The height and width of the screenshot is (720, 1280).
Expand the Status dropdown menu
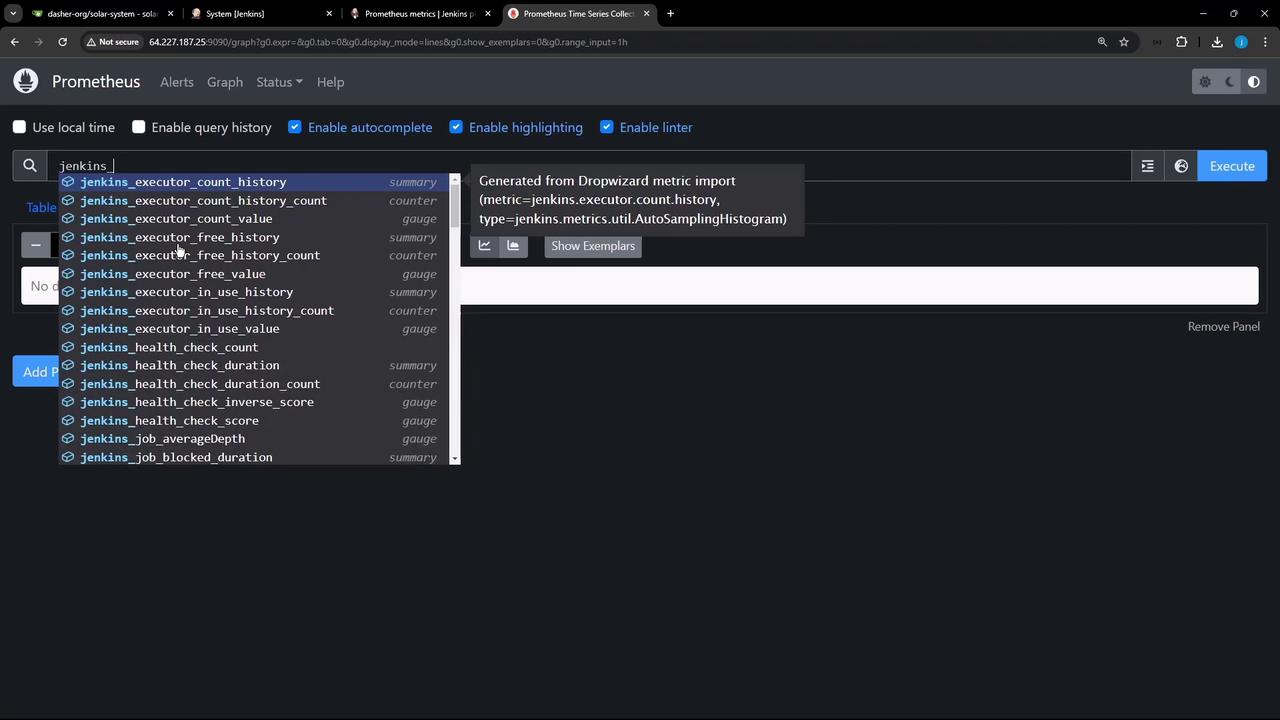279,82
